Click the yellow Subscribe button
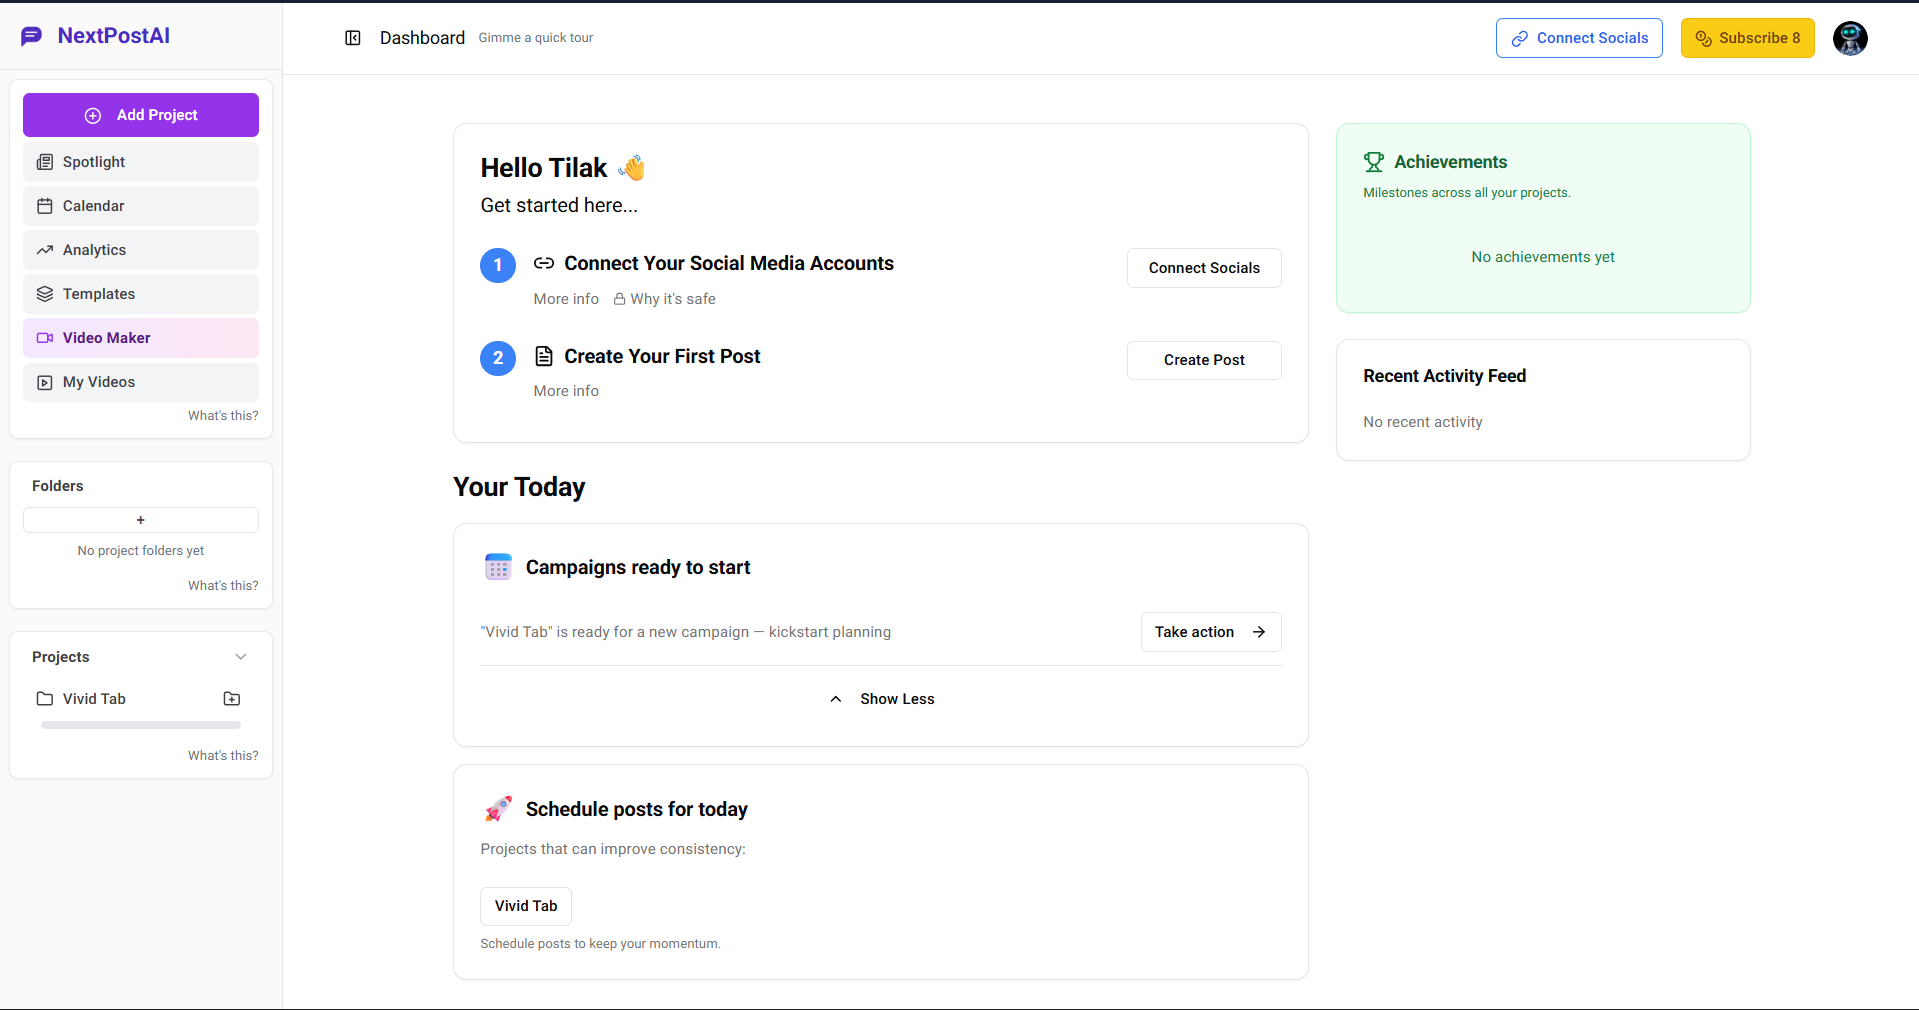 [x=1747, y=38]
